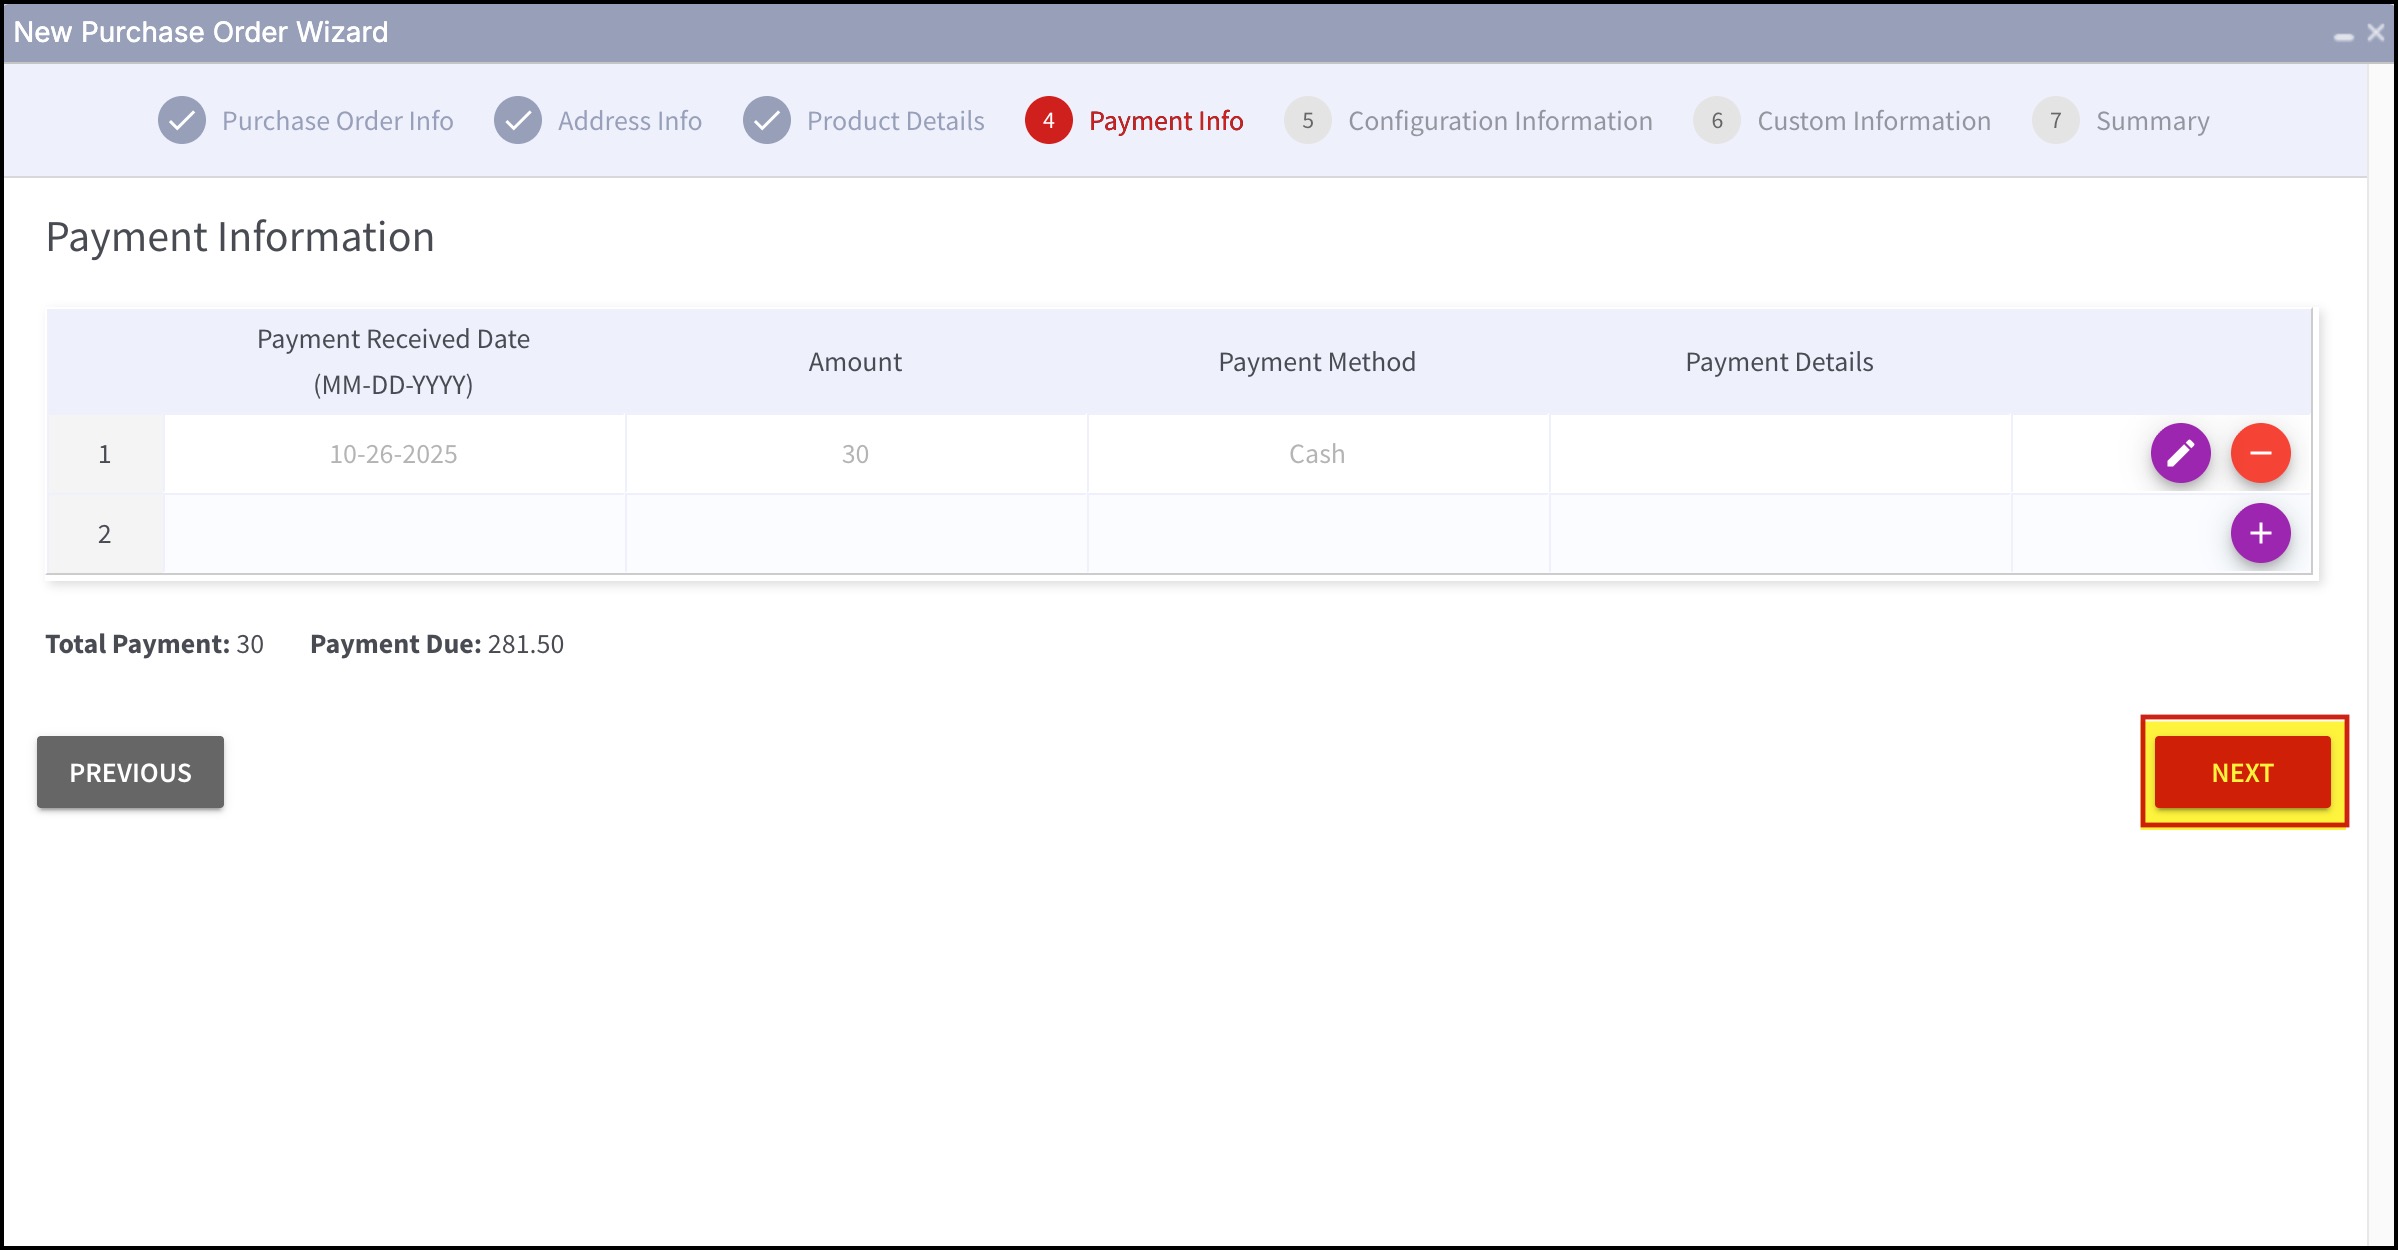The image size is (2398, 1250).
Task: Click the Address Info checkmark step icon
Action: [518, 121]
